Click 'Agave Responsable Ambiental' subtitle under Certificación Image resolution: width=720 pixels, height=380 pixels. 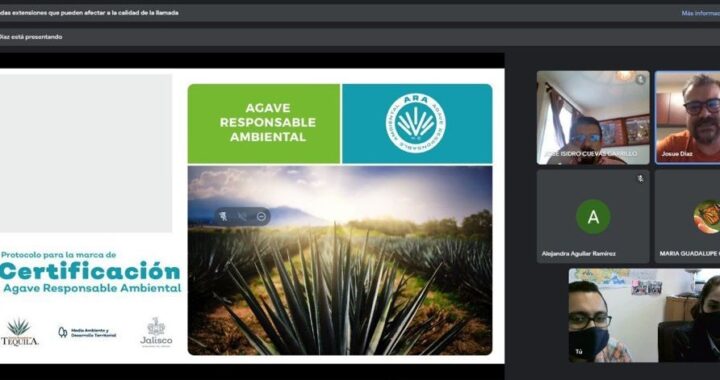click(x=92, y=288)
